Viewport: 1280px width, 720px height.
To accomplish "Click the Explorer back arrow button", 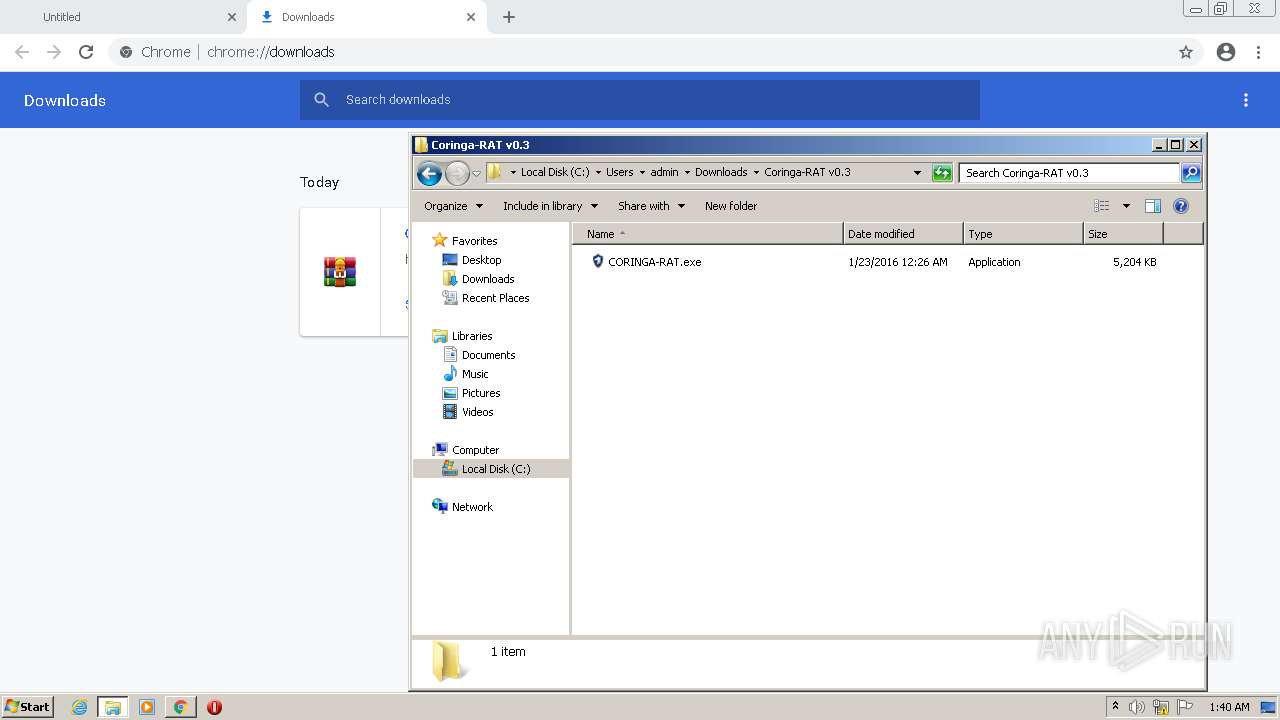I will pos(430,173).
